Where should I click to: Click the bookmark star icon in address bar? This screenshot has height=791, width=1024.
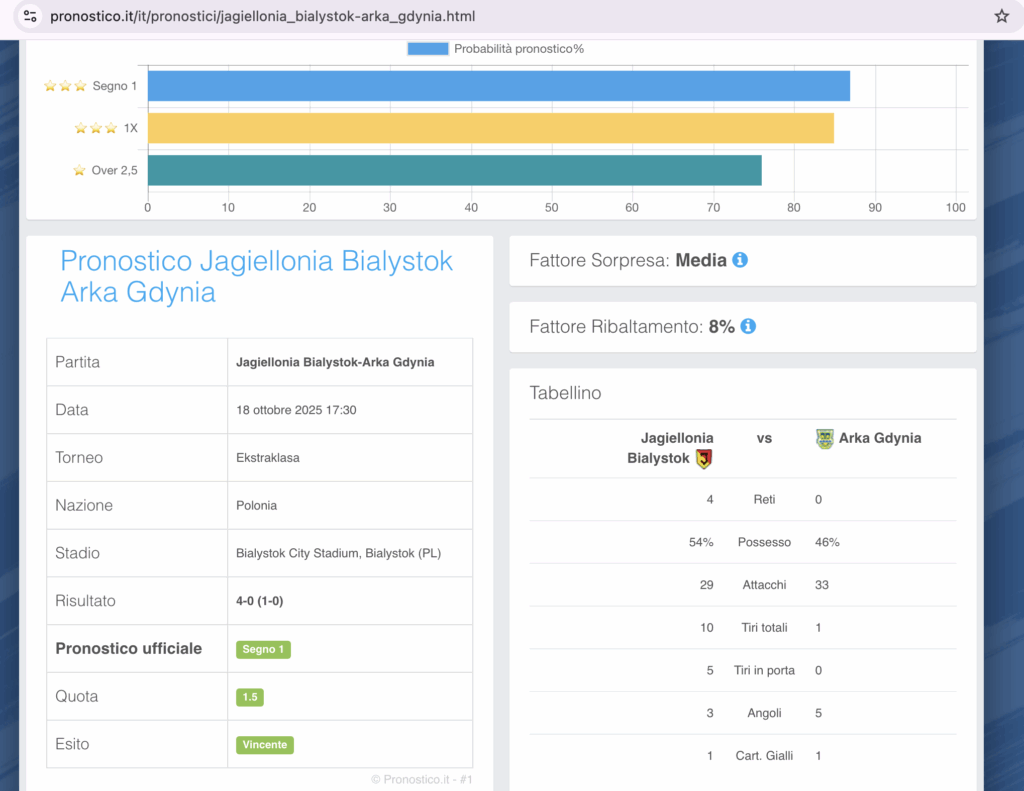click(1001, 16)
